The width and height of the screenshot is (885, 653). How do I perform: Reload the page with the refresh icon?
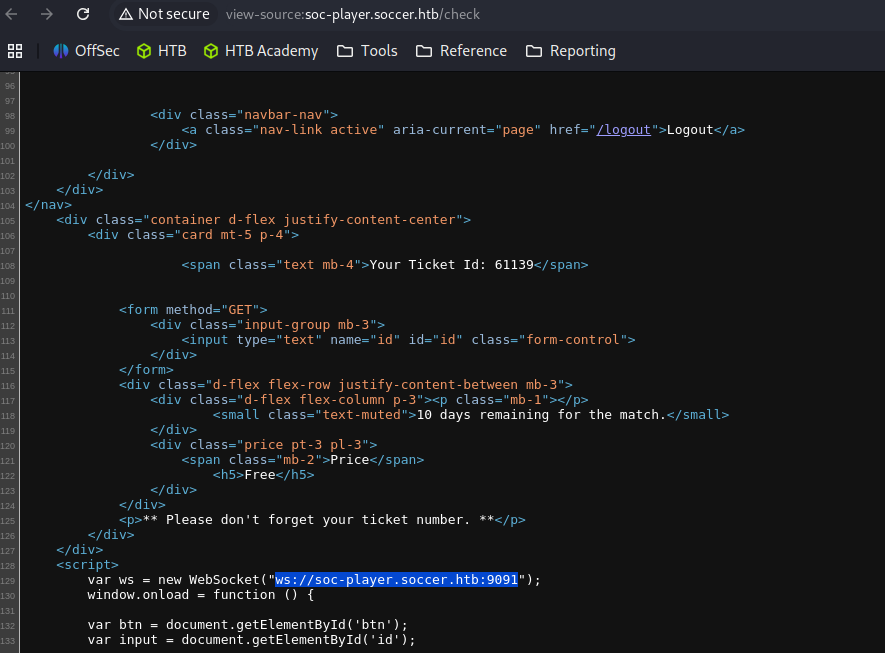pos(83,14)
